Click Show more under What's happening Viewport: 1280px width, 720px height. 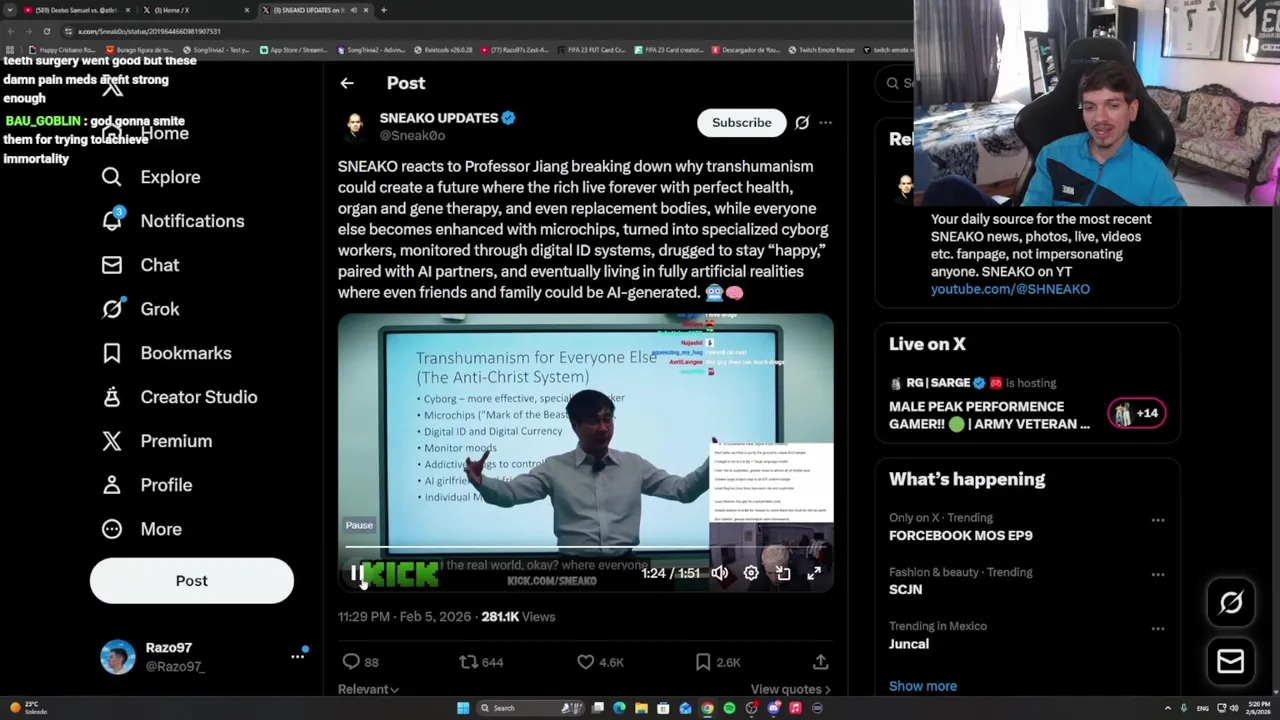pos(922,686)
